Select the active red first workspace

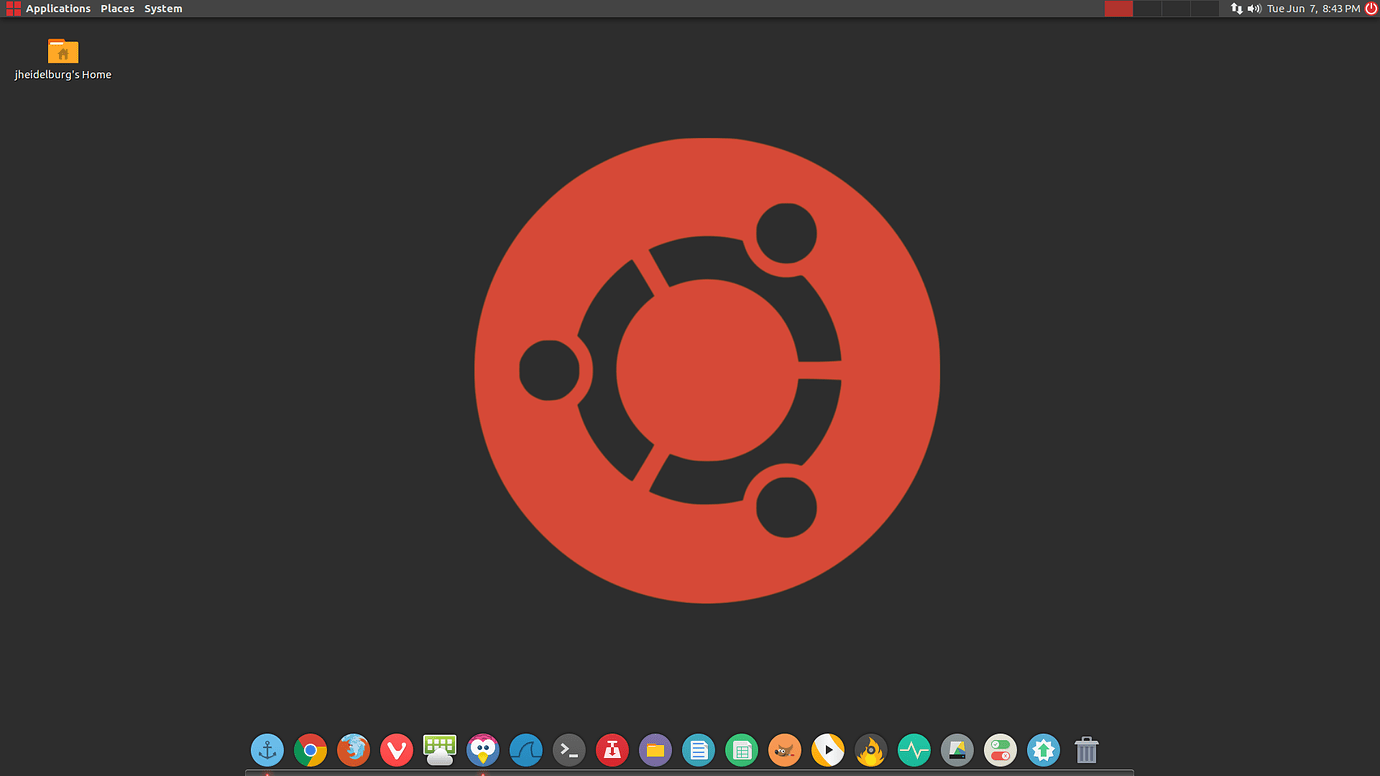(x=1118, y=8)
